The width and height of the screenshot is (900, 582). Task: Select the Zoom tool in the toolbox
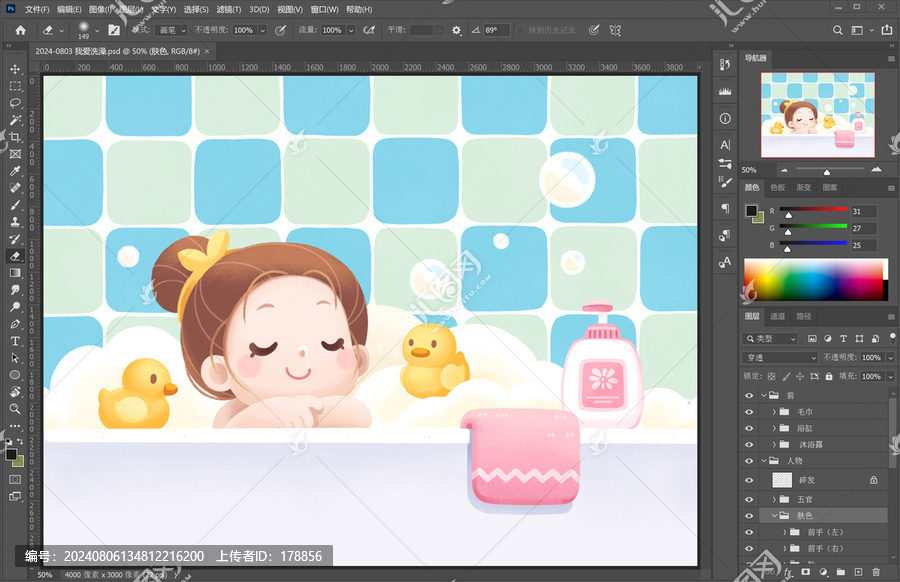pos(15,409)
